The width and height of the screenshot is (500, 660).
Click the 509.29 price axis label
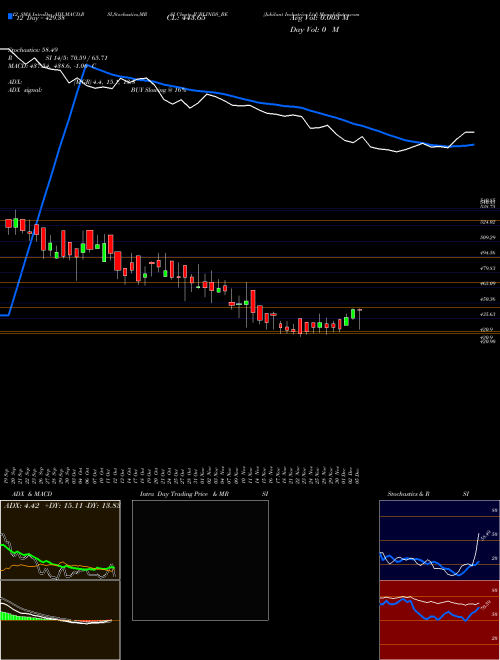point(488,237)
